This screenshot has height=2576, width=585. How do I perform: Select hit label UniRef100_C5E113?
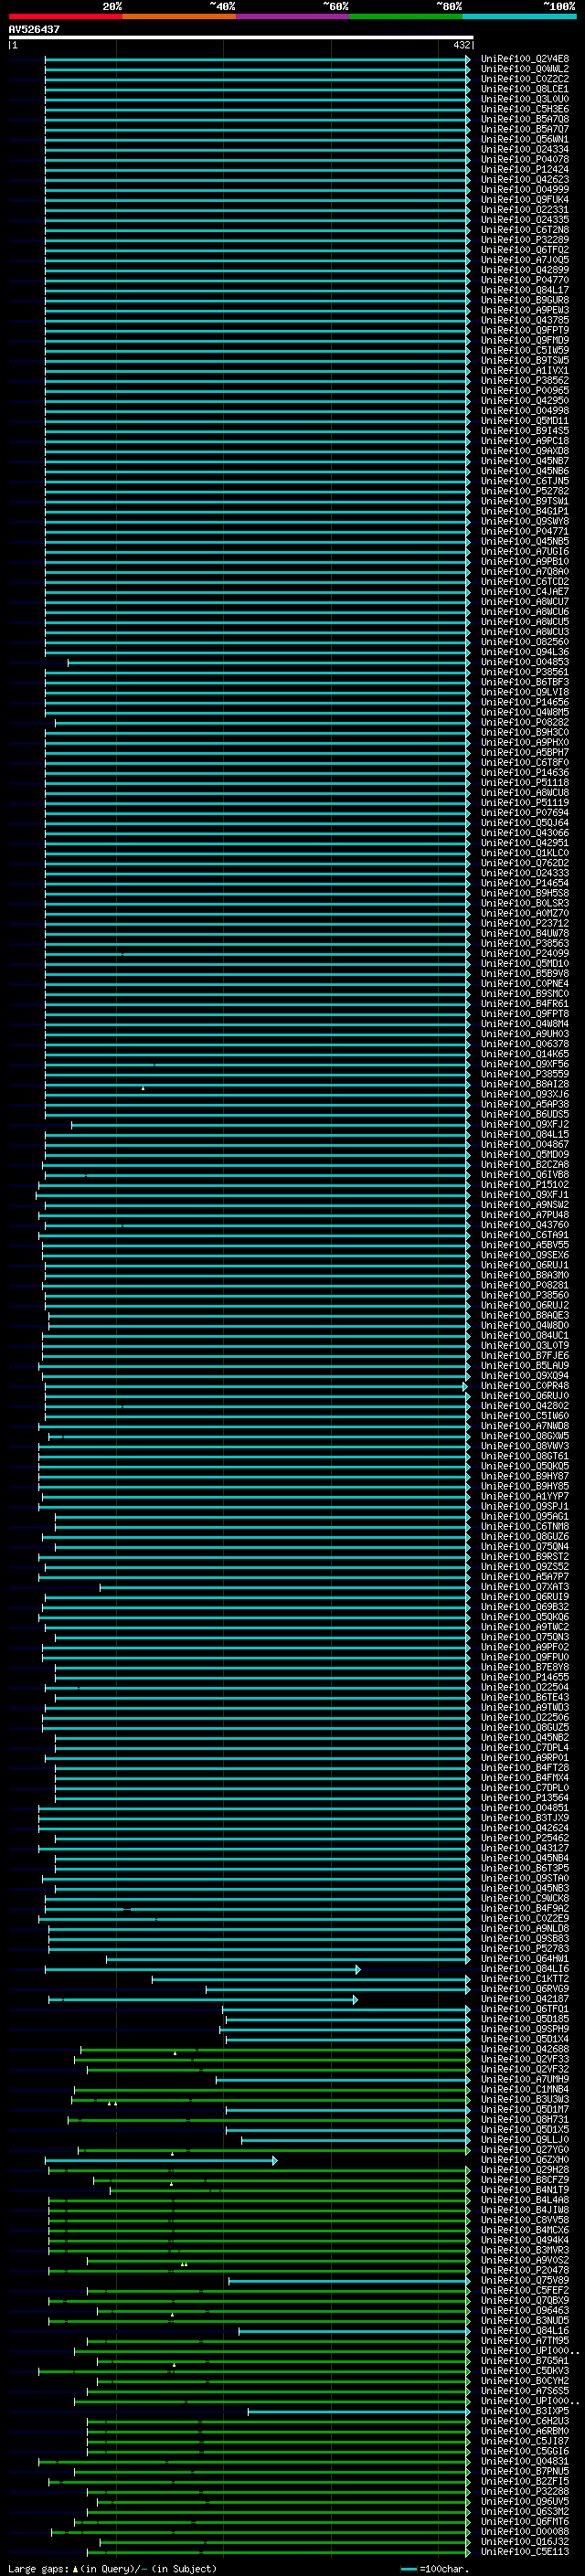pos(525,2551)
